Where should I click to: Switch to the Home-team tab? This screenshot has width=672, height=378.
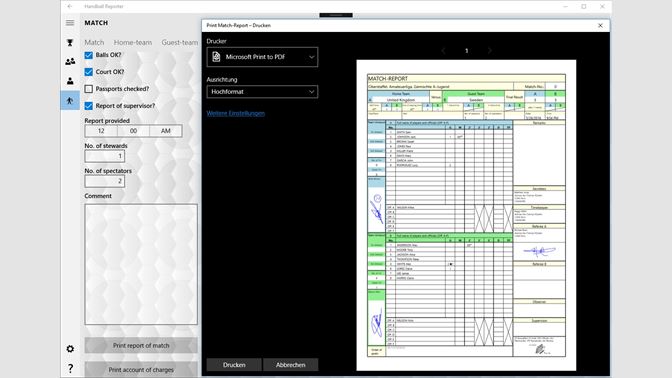tap(133, 42)
